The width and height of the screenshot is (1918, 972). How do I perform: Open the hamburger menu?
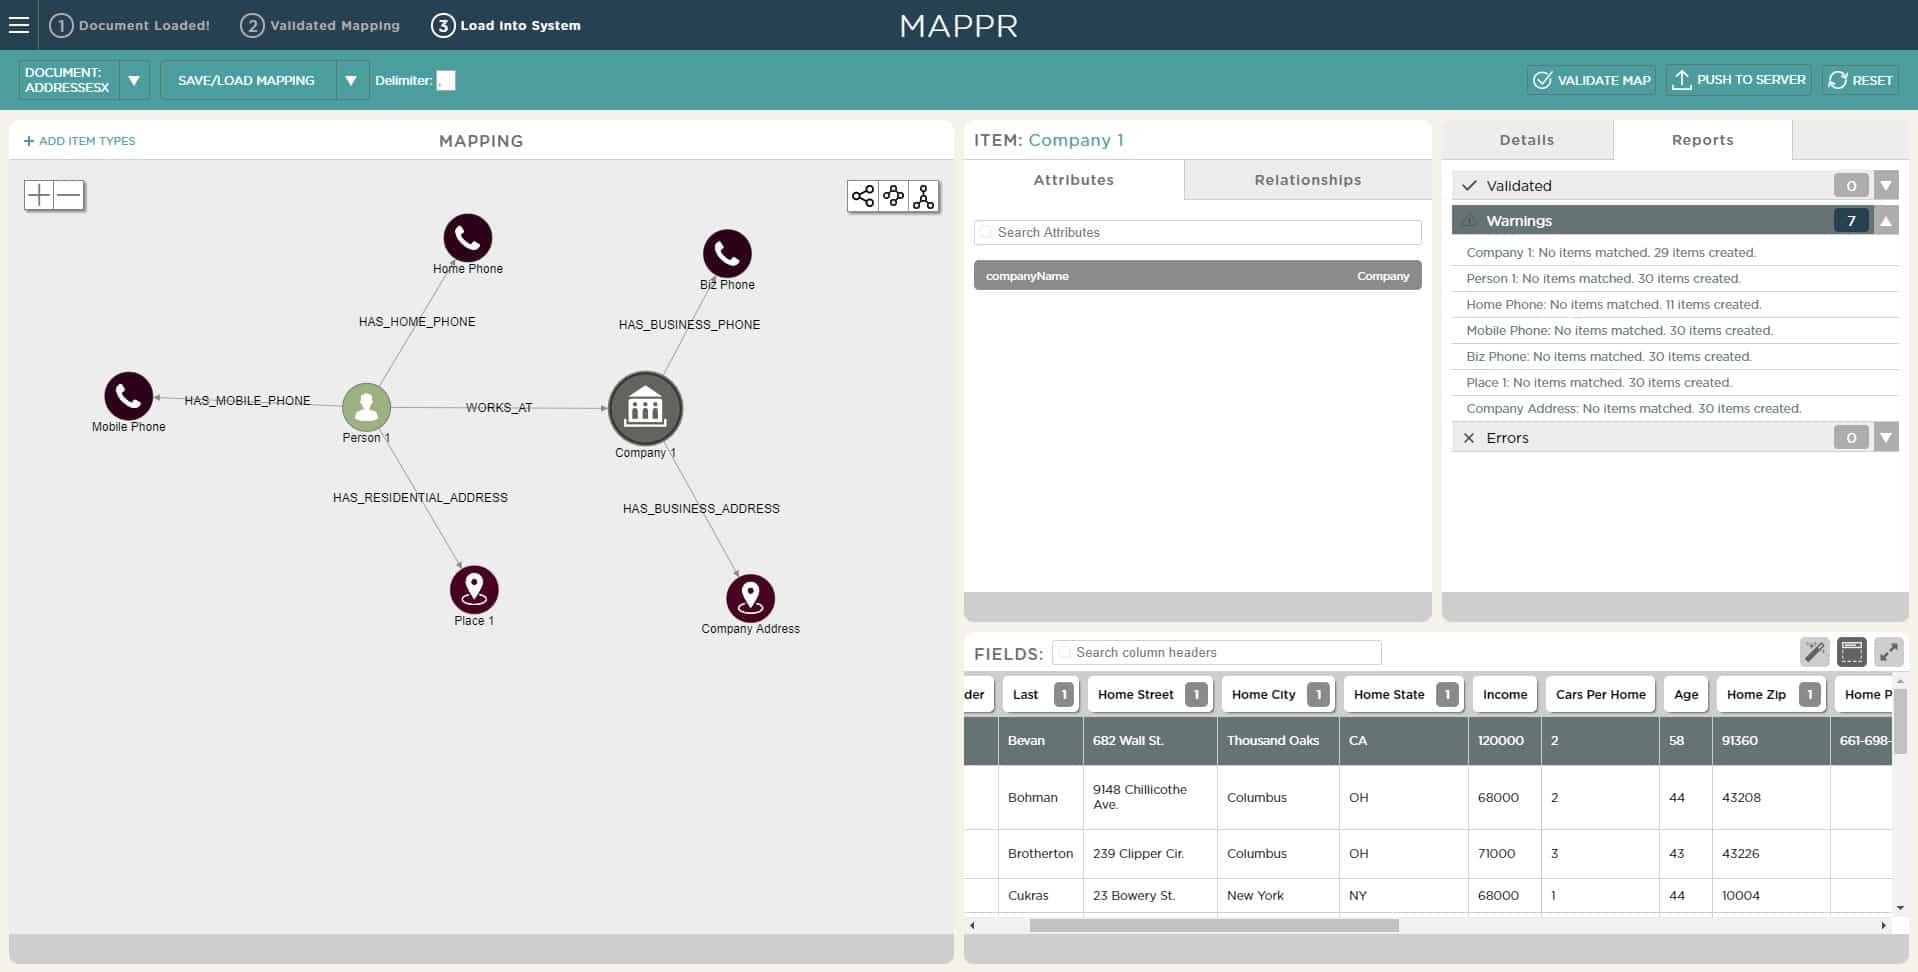pyautogui.click(x=19, y=25)
